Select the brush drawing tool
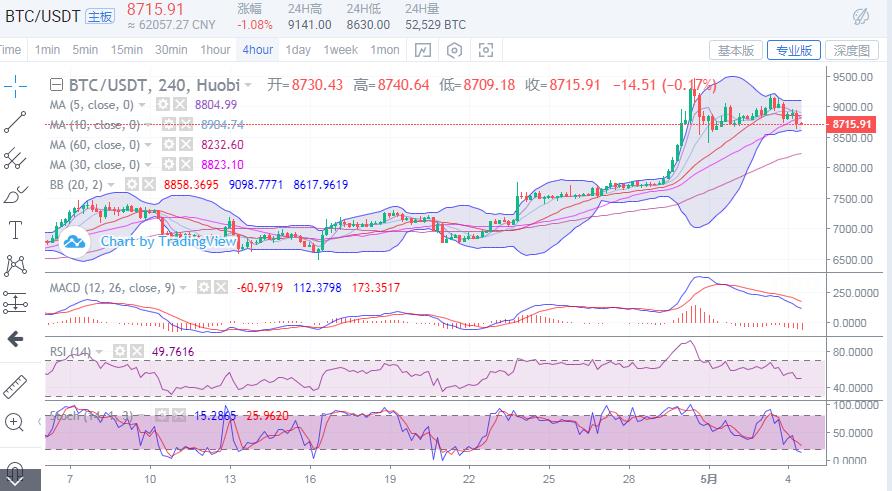This screenshot has height=491, width=892. pos(14,194)
